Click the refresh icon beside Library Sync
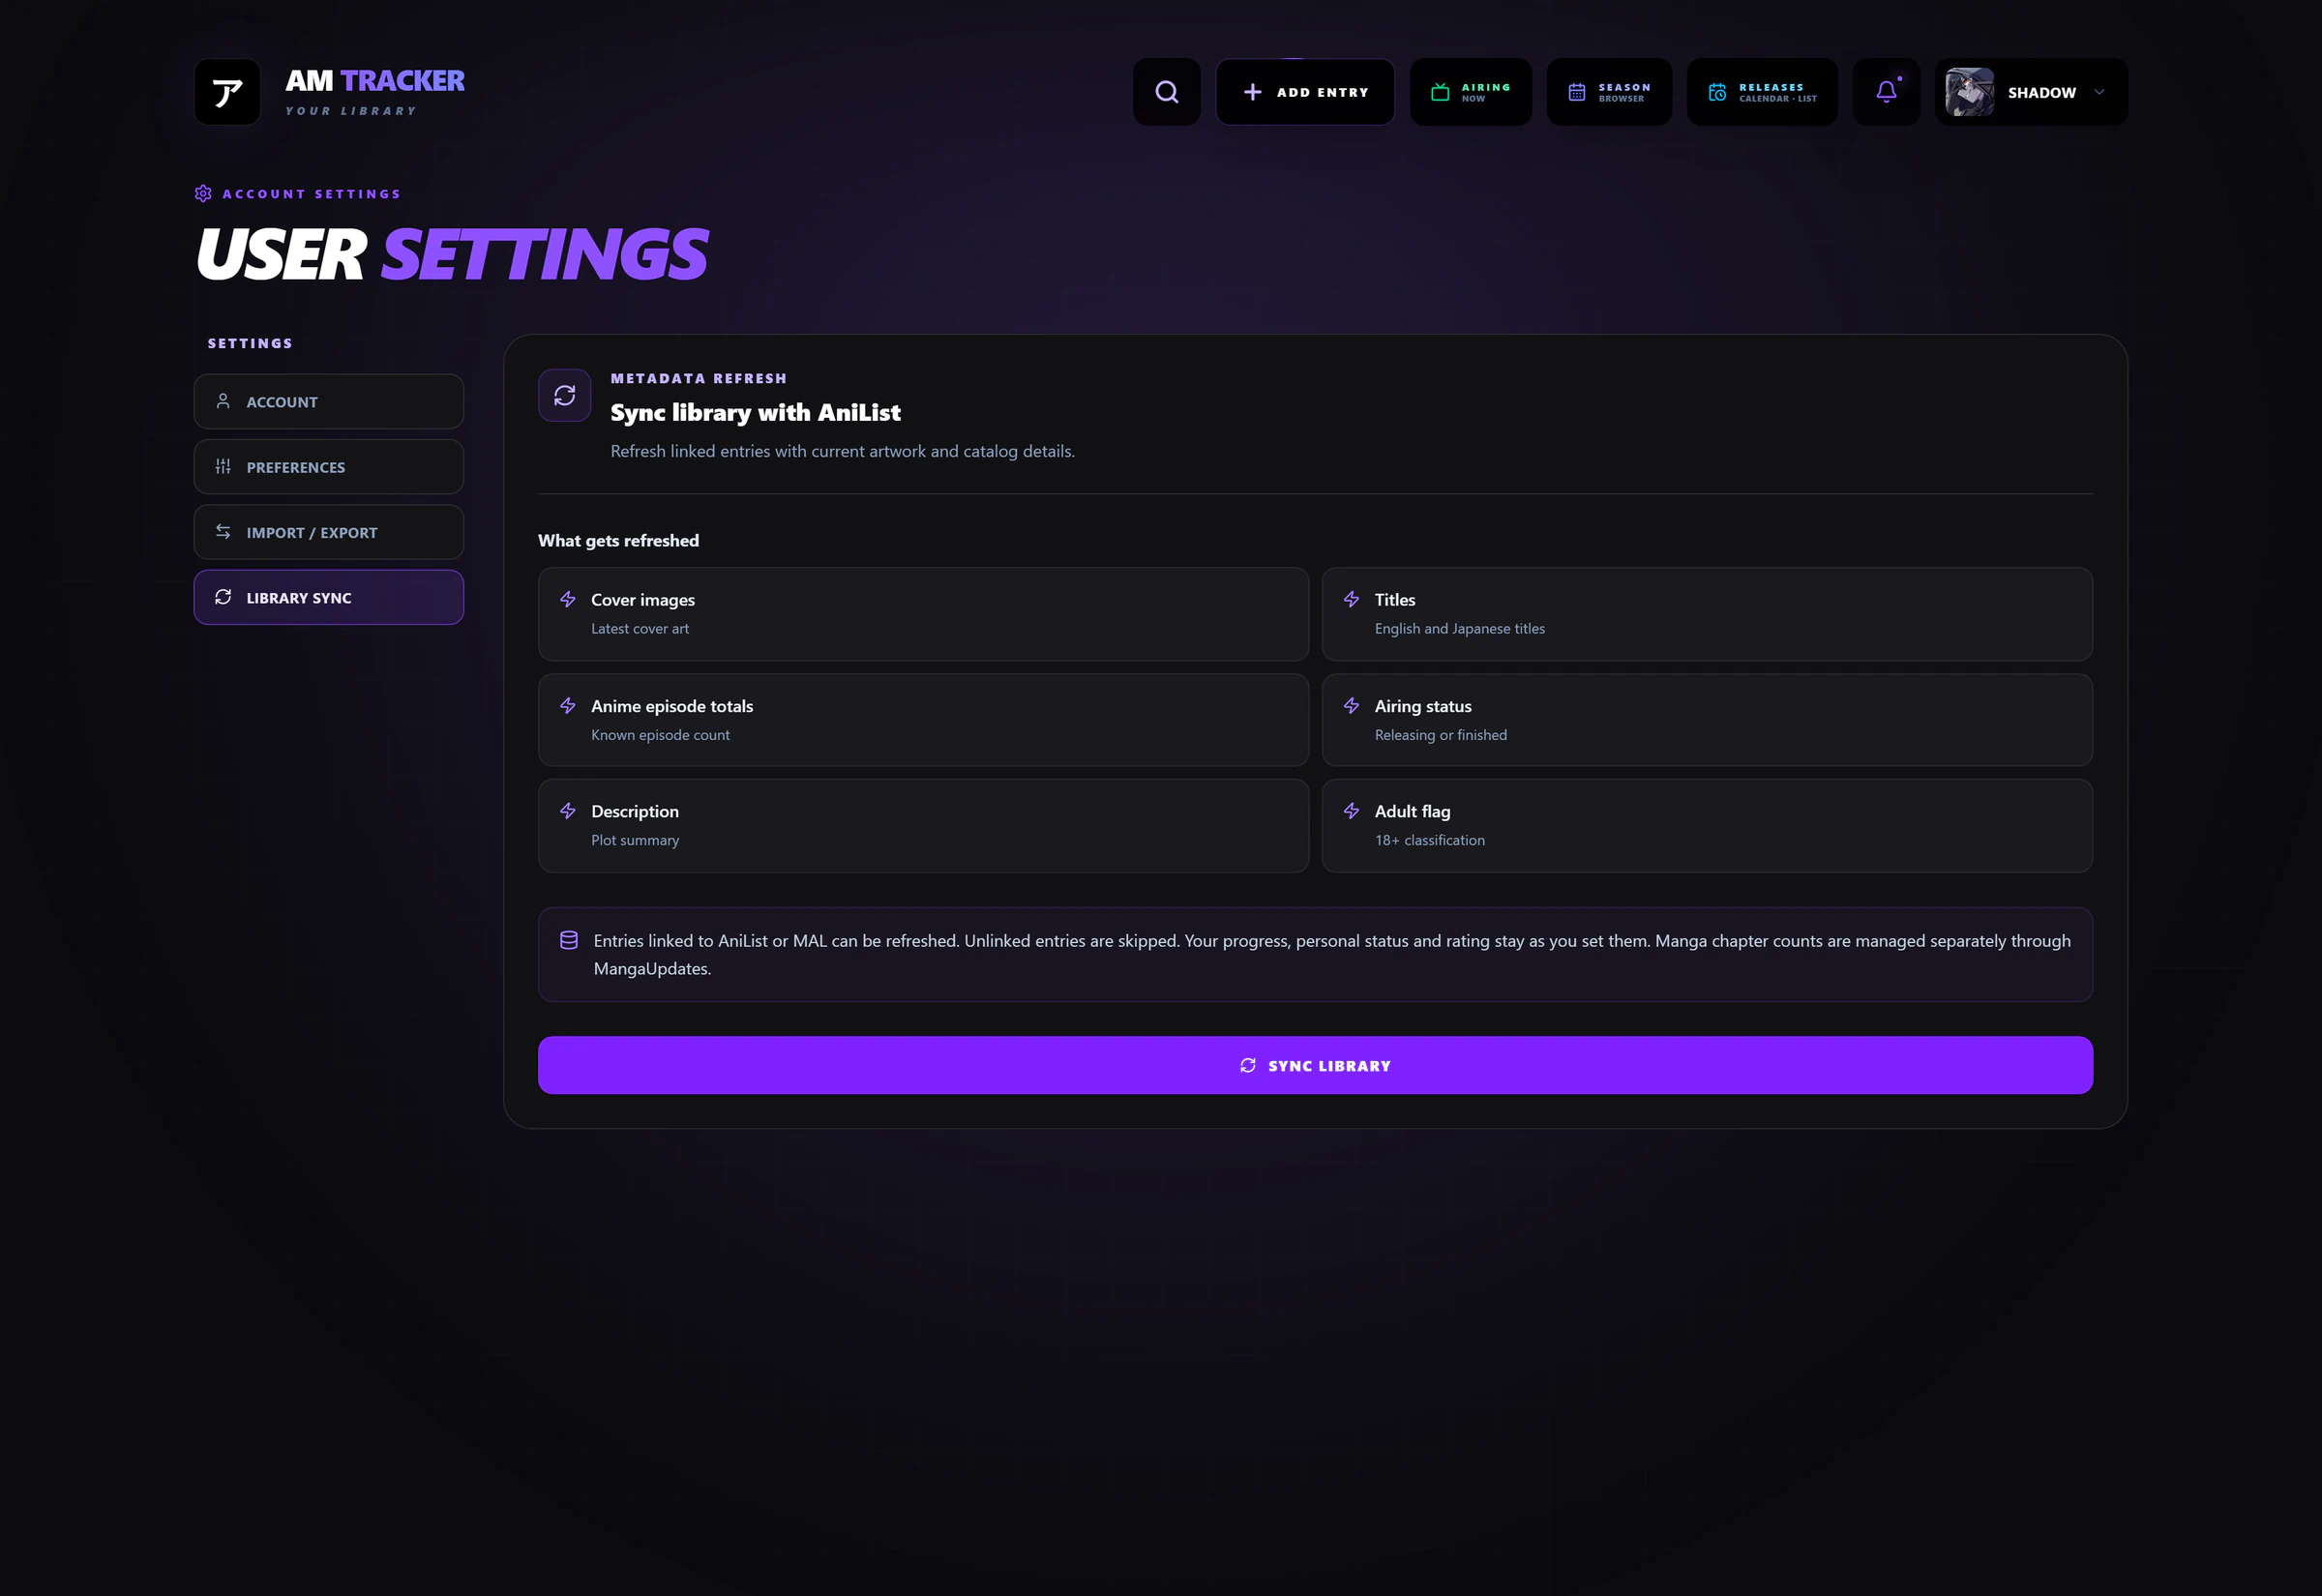Screen dimensions: 2322x1596 point(223,597)
